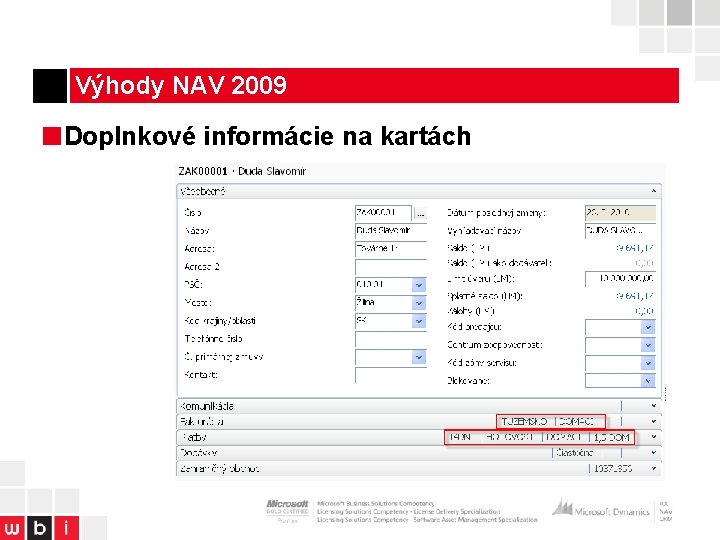Open the Kód predajcu dropdown arrow

pos(648,327)
